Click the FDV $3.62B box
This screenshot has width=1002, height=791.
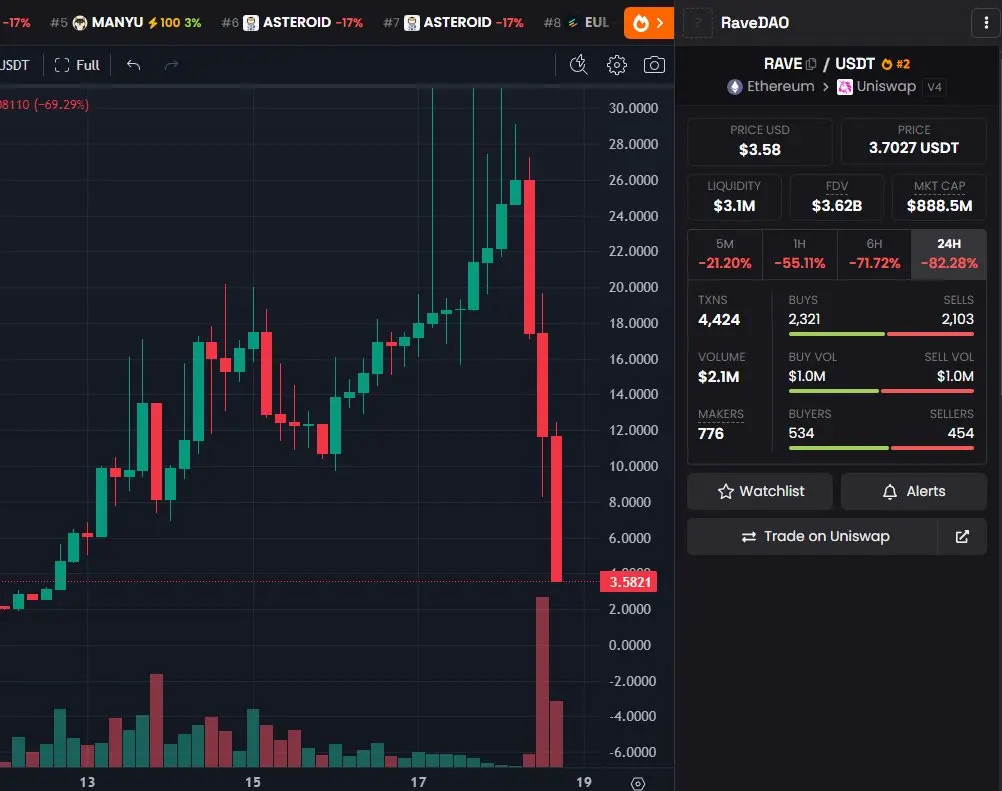tap(836, 197)
